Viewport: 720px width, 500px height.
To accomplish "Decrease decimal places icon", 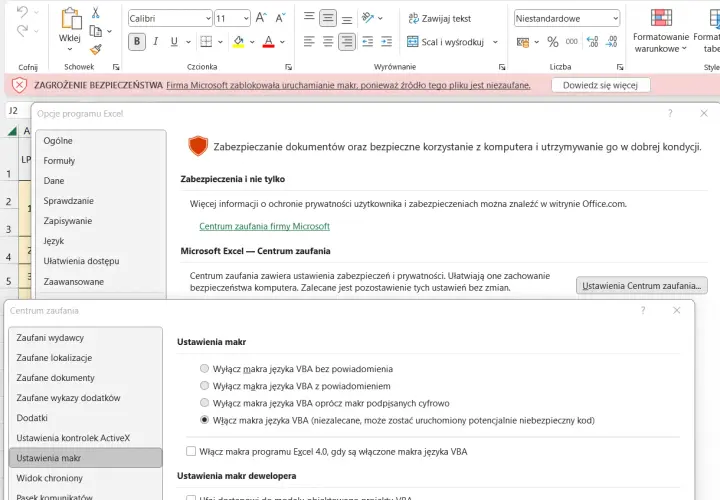I will click(x=612, y=42).
